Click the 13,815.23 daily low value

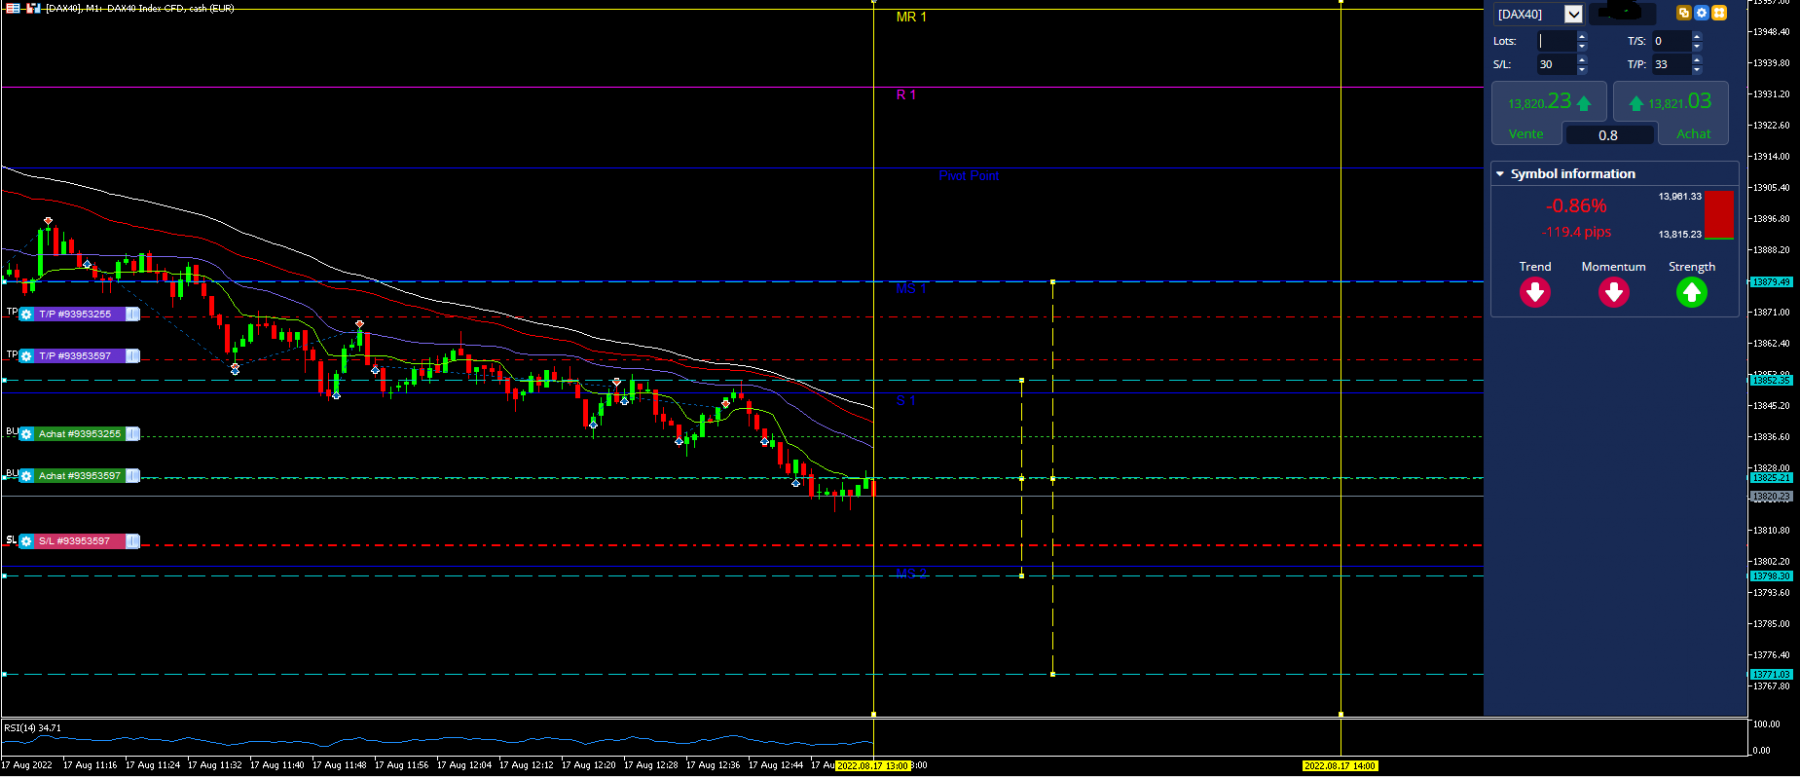point(1680,234)
